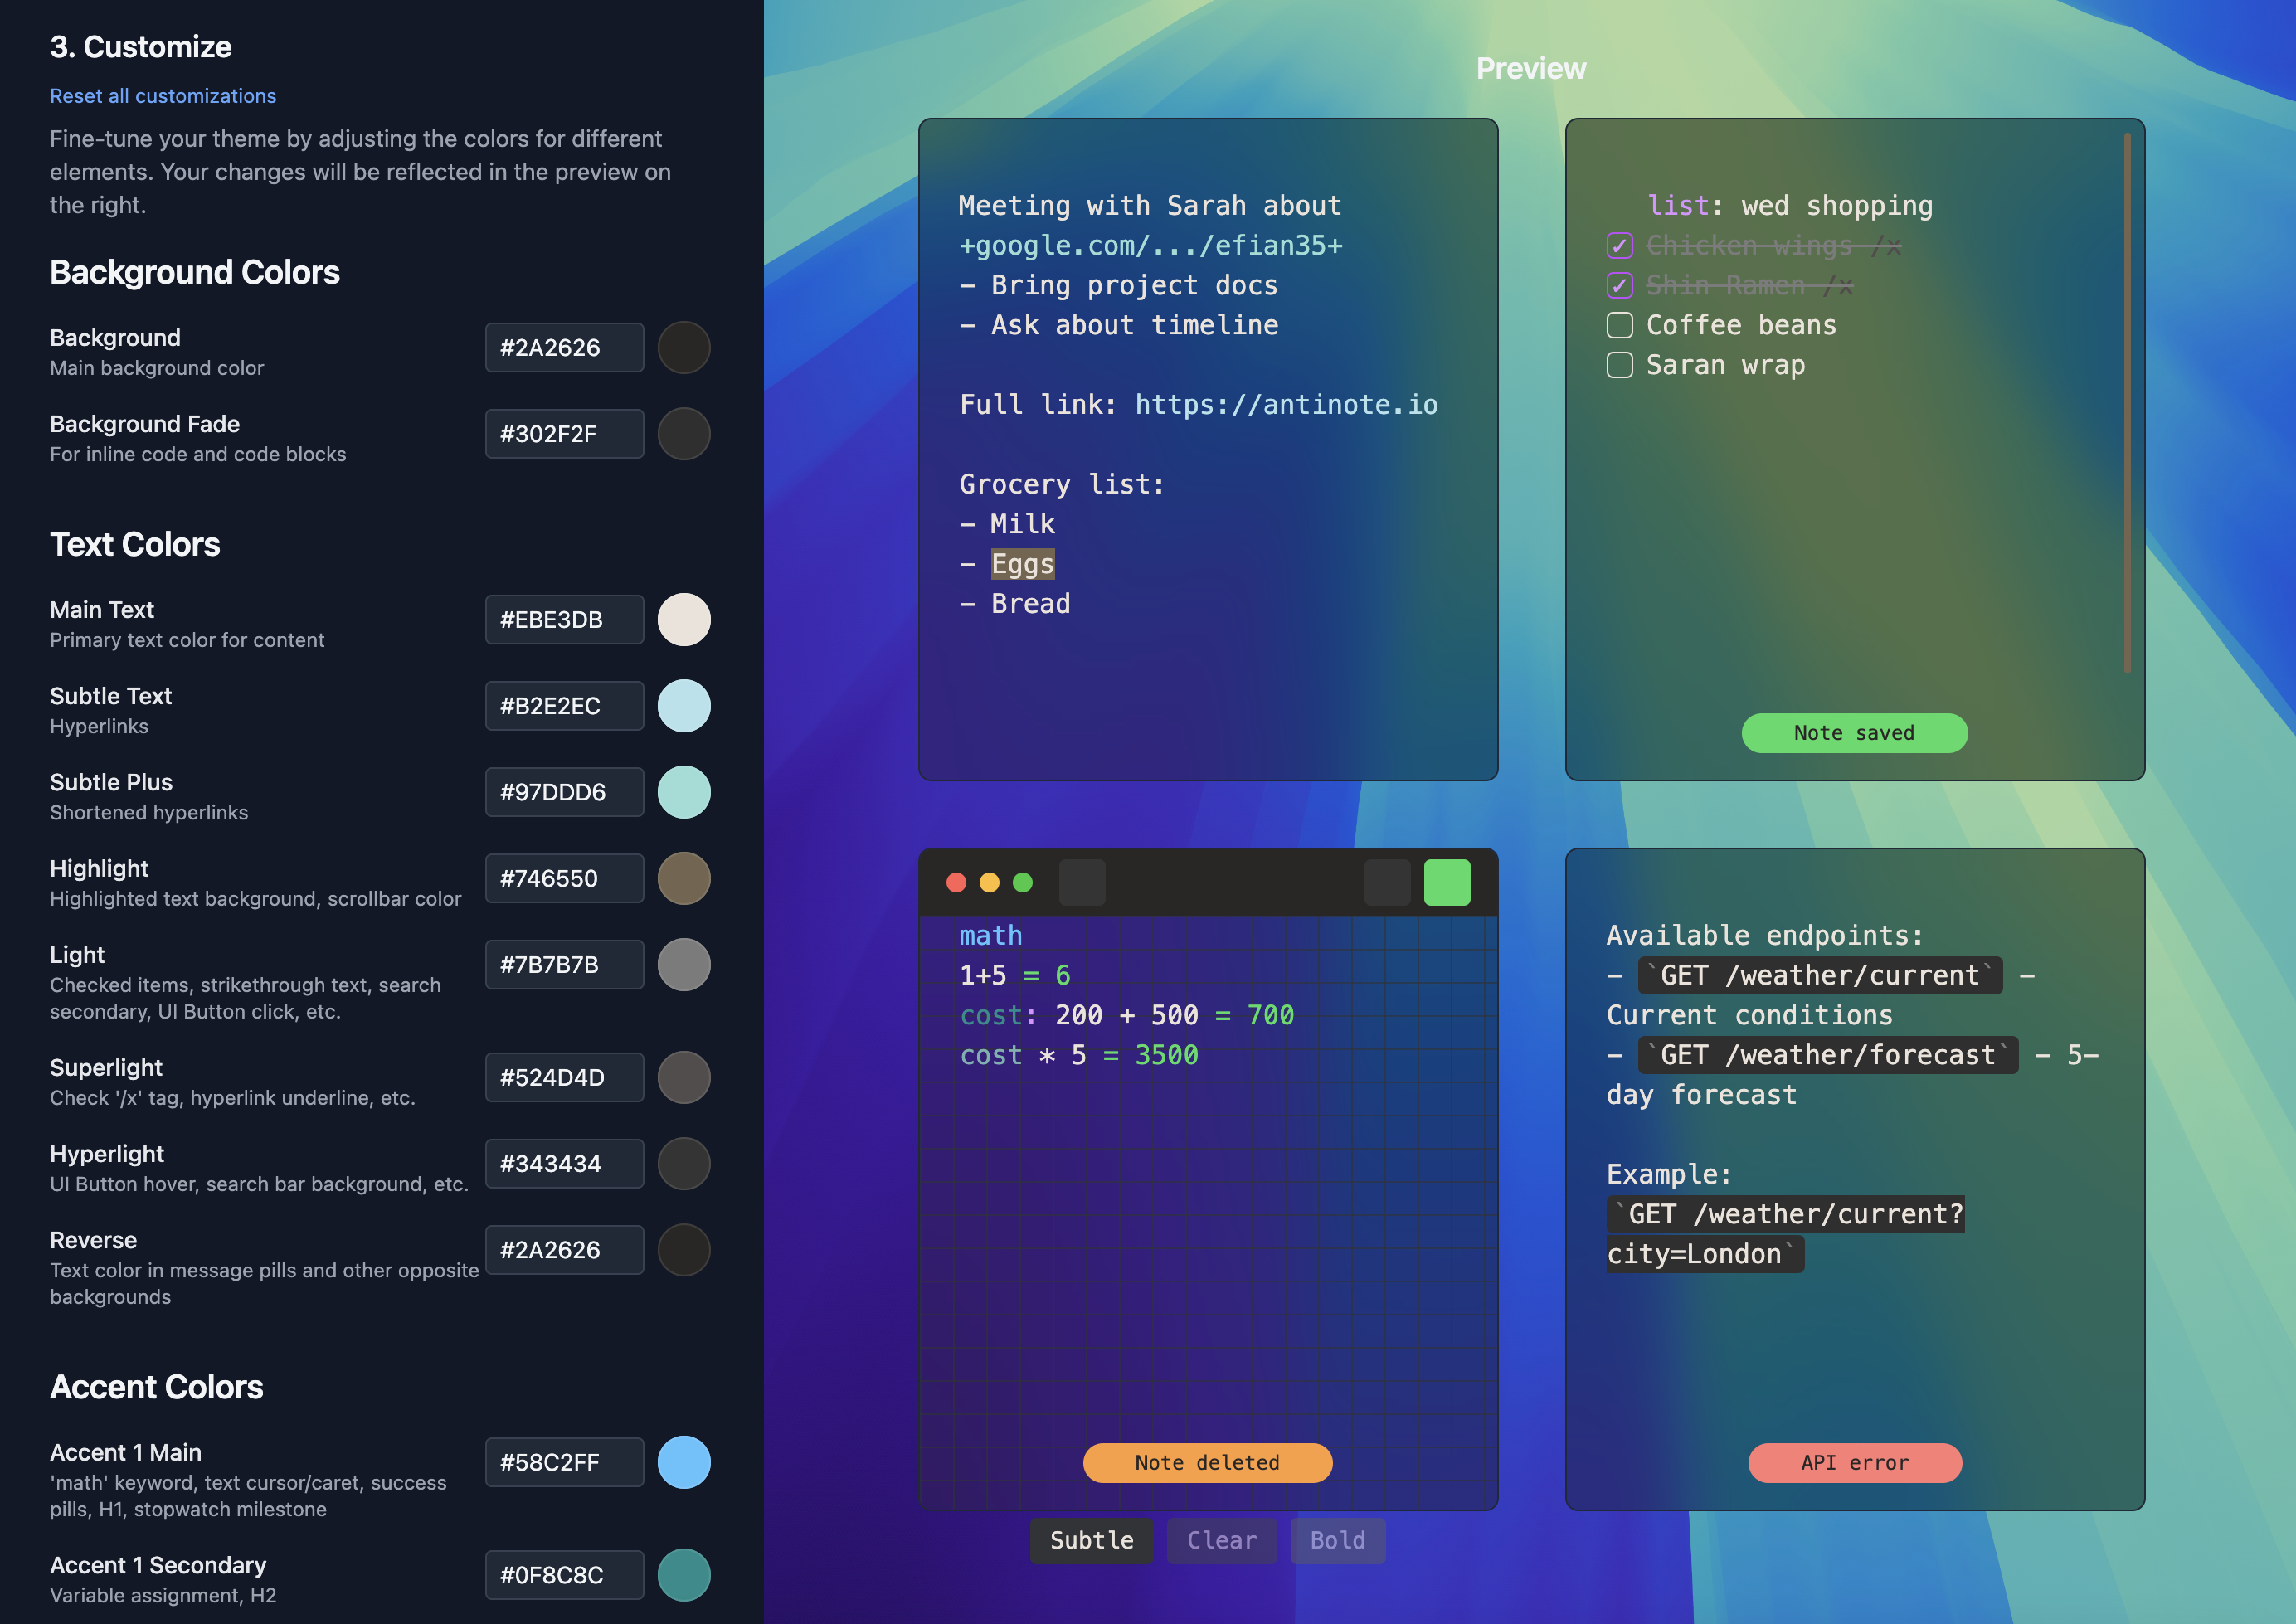Click the Subtle Text hex value field
This screenshot has width=2296, height=1624.
click(564, 705)
